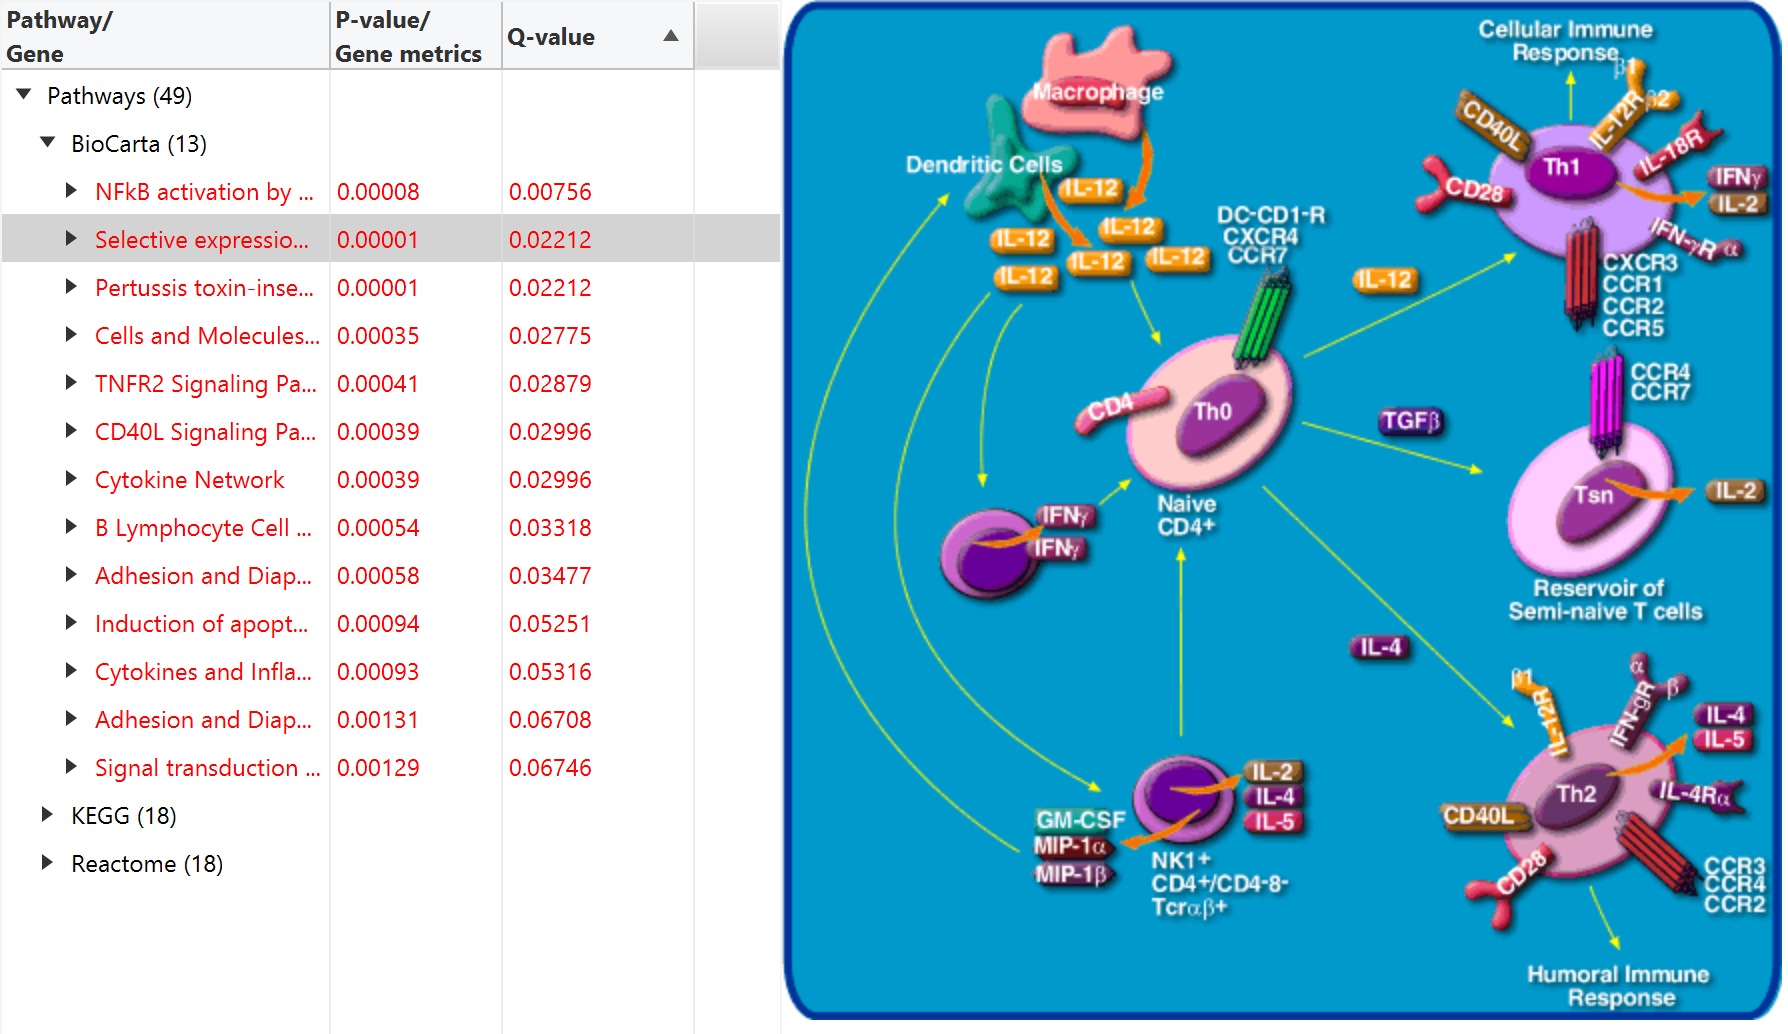Expand the Reactome (18) group
1788x1034 pixels.
click(x=47, y=862)
